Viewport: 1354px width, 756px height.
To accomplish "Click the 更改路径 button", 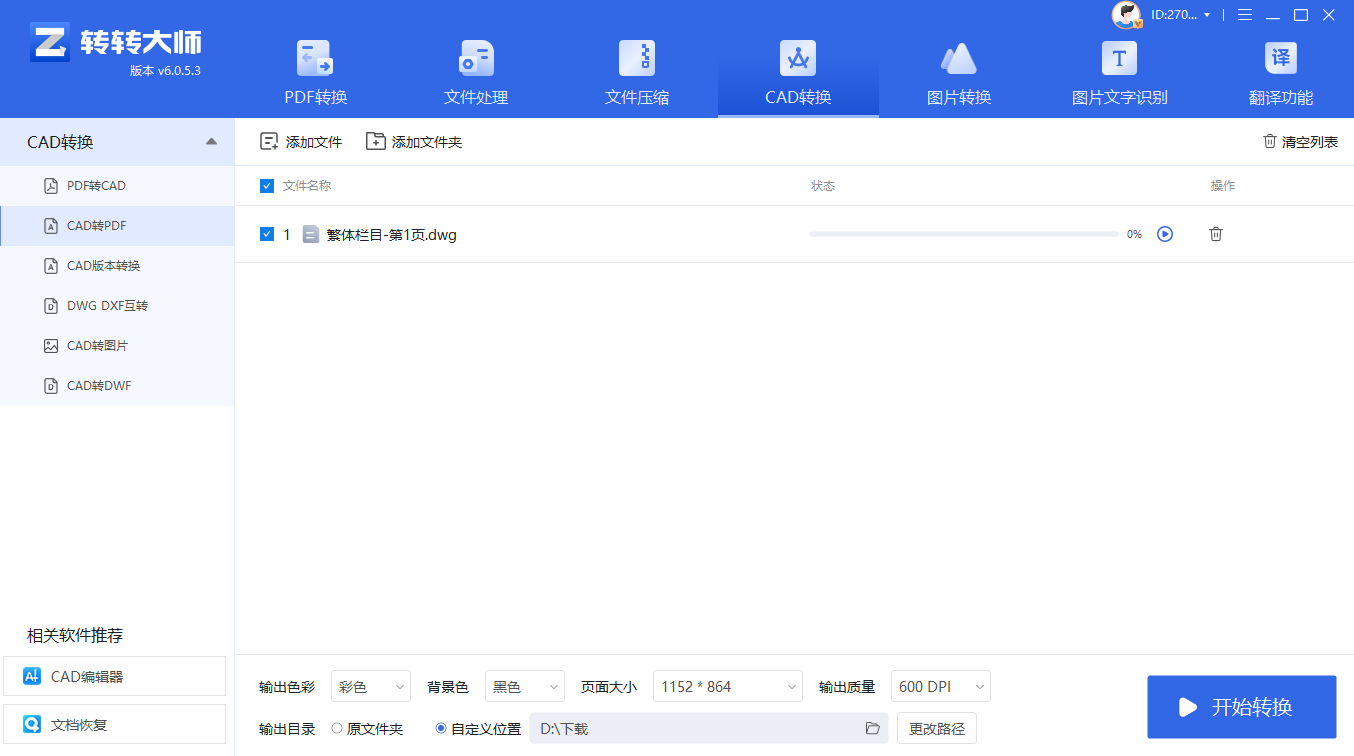I will (x=936, y=728).
